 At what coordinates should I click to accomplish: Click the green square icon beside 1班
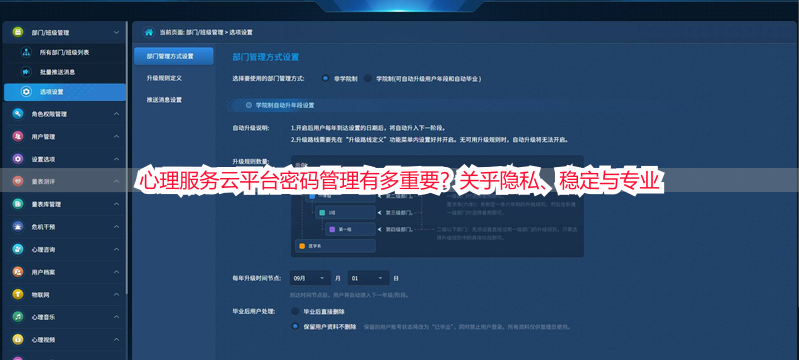[x=322, y=213]
